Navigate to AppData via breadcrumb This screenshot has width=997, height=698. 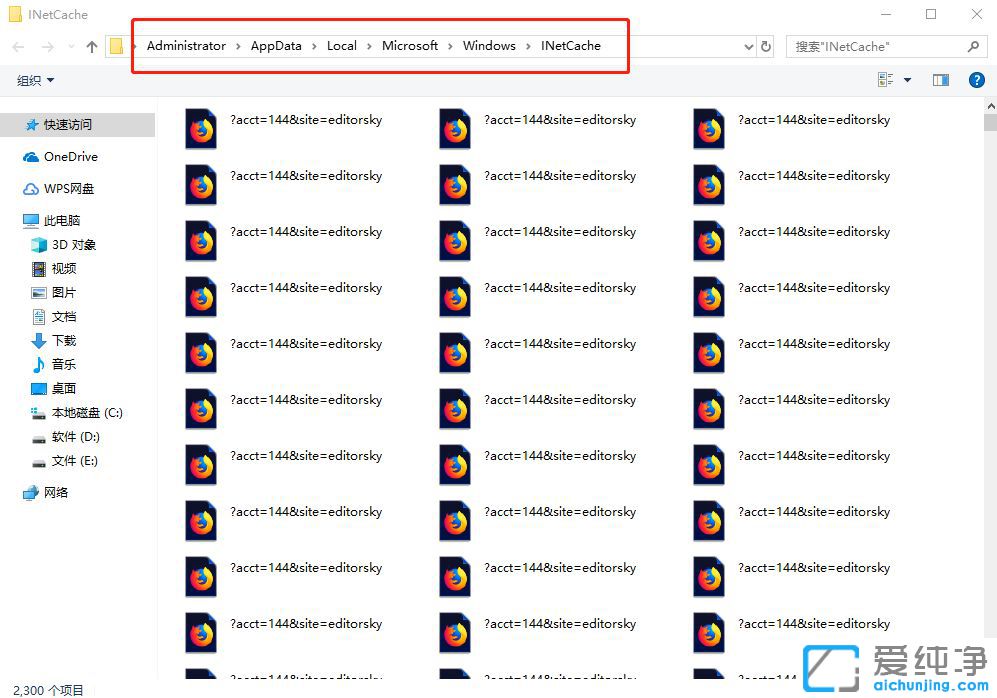(276, 45)
